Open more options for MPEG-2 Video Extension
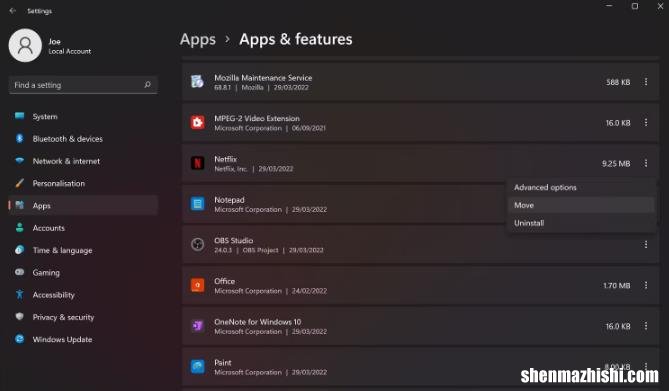This screenshot has width=669, height=391. [646, 123]
